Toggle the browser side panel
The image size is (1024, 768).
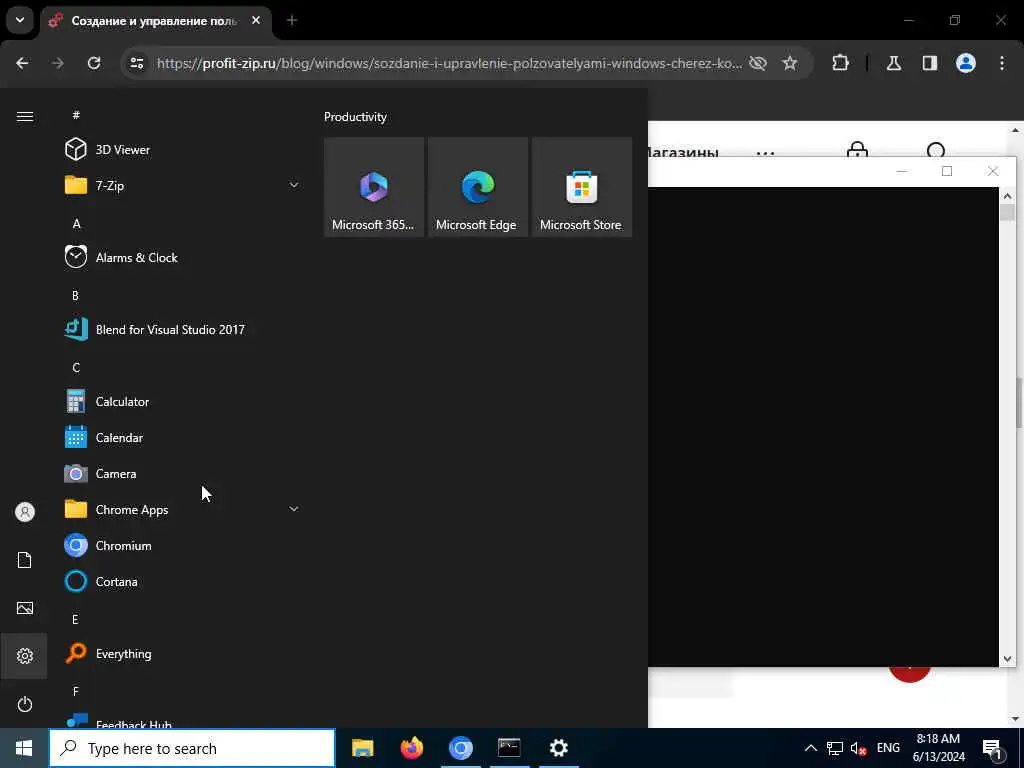click(930, 63)
